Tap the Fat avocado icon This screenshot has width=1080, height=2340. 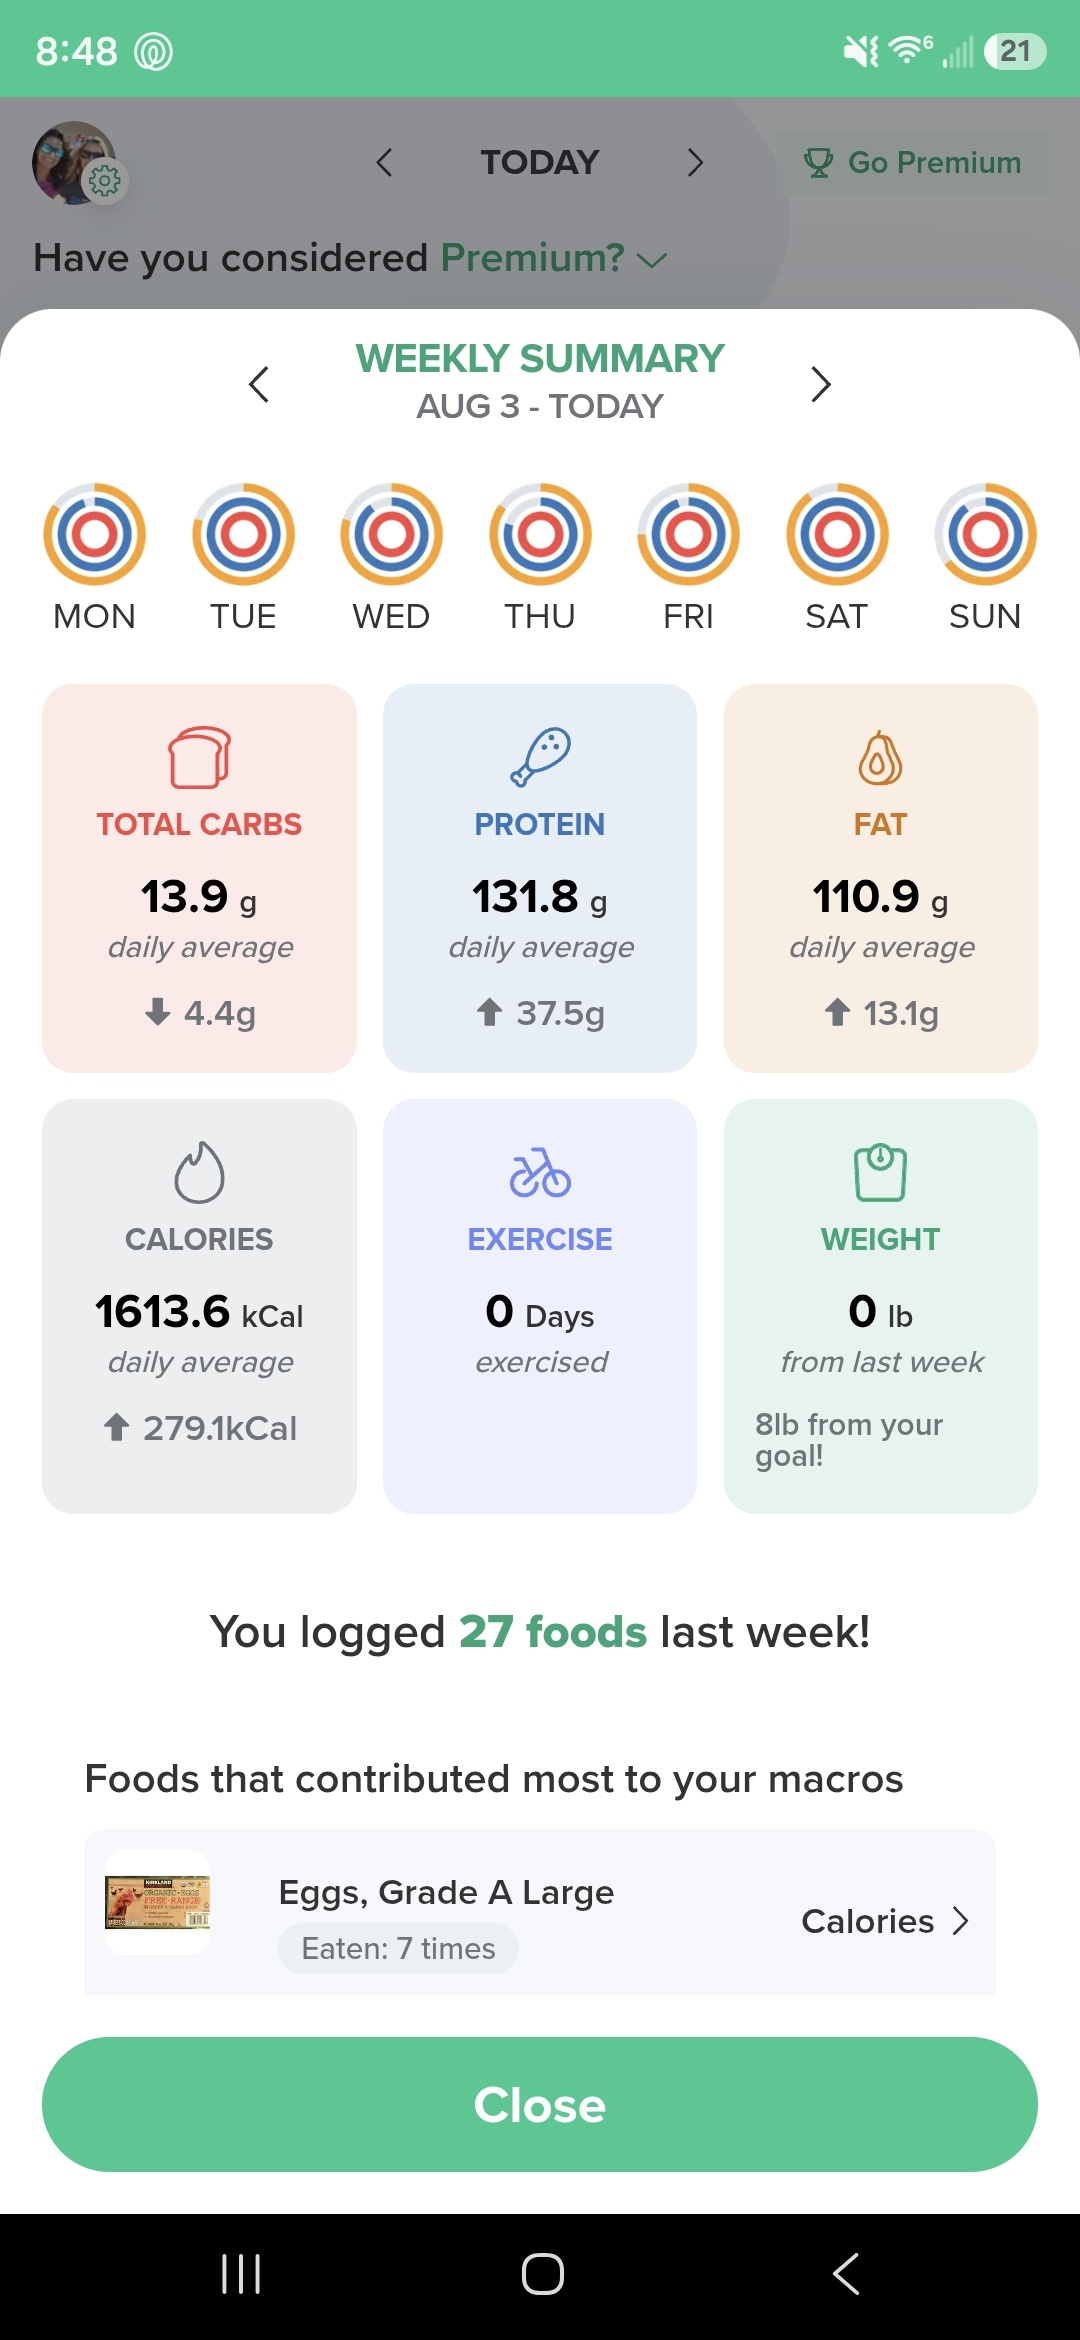click(880, 757)
